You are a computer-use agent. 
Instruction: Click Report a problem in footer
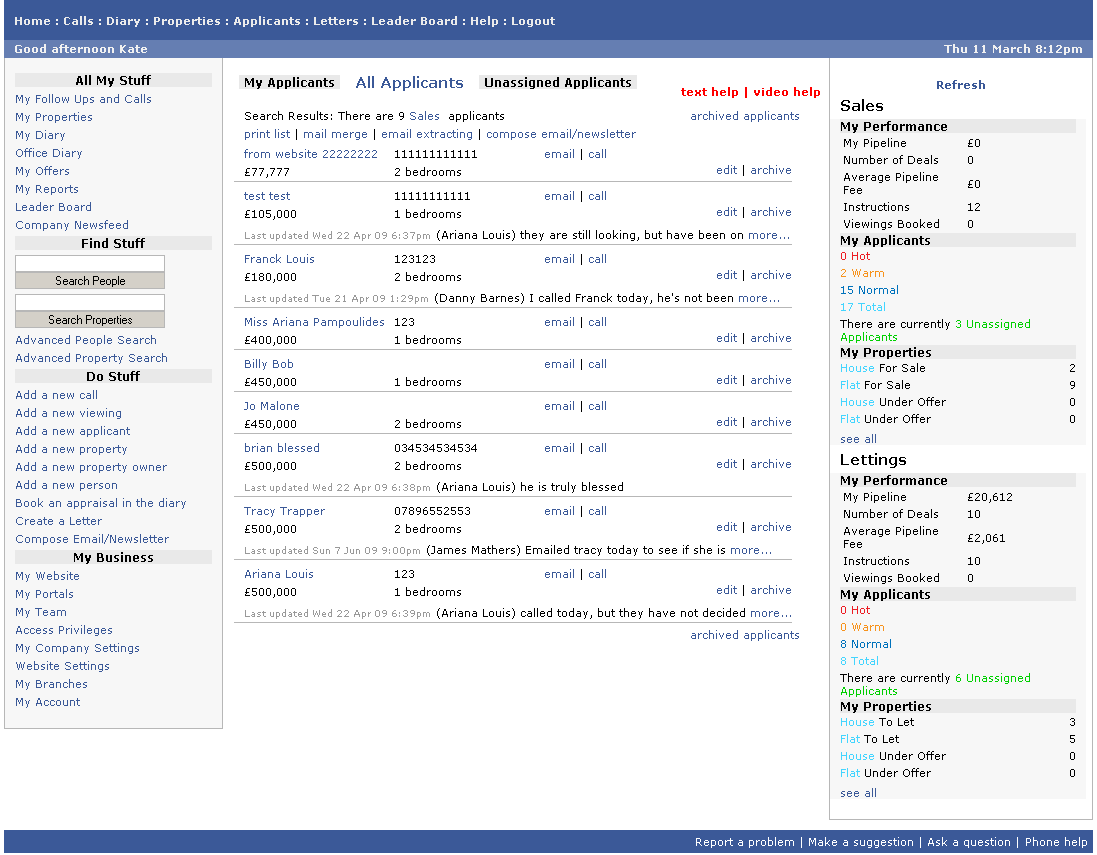tap(744, 842)
